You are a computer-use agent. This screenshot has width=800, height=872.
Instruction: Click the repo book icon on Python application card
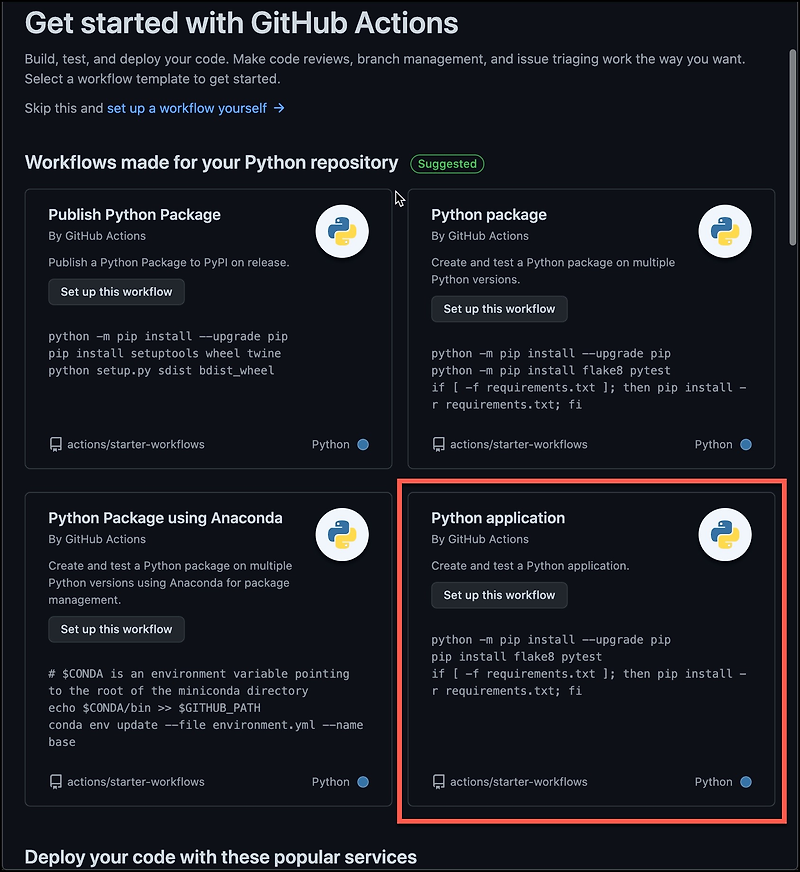[438, 781]
